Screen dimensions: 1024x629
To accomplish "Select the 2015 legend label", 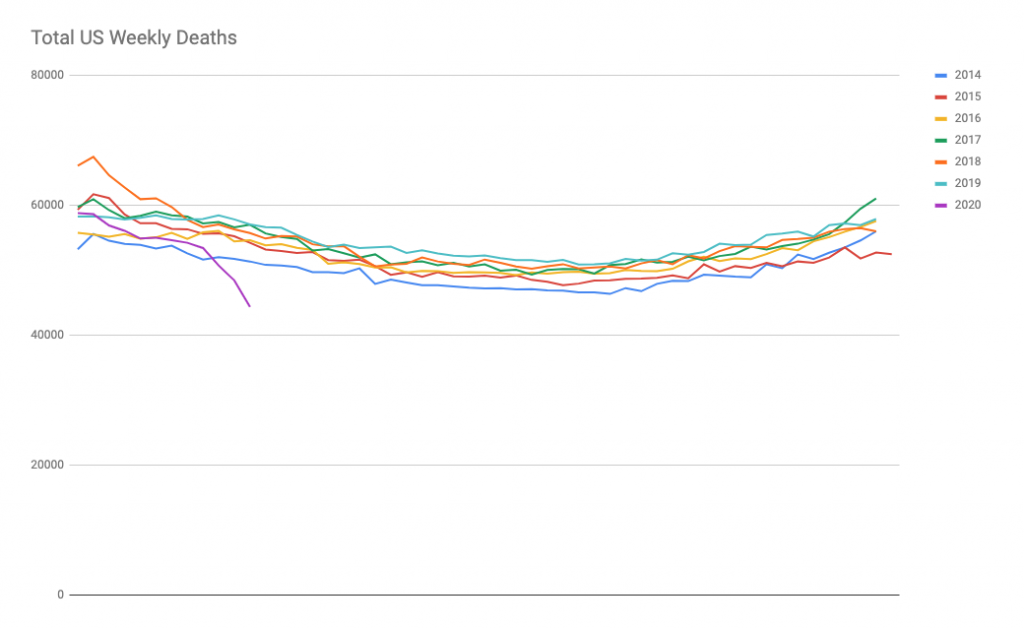I will pyautogui.click(x=967, y=97).
